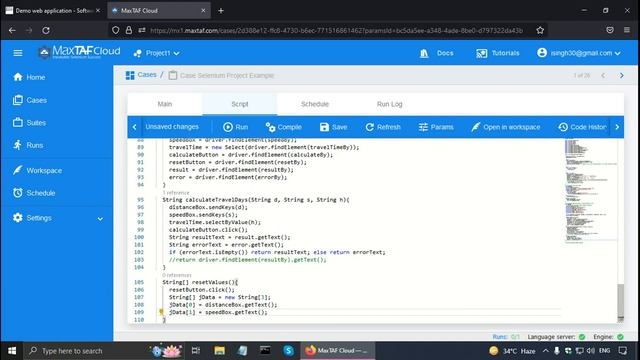This screenshot has height=360, width=640.
Task: Click the Refresh toolbar button
Action: click(x=383, y=127)
